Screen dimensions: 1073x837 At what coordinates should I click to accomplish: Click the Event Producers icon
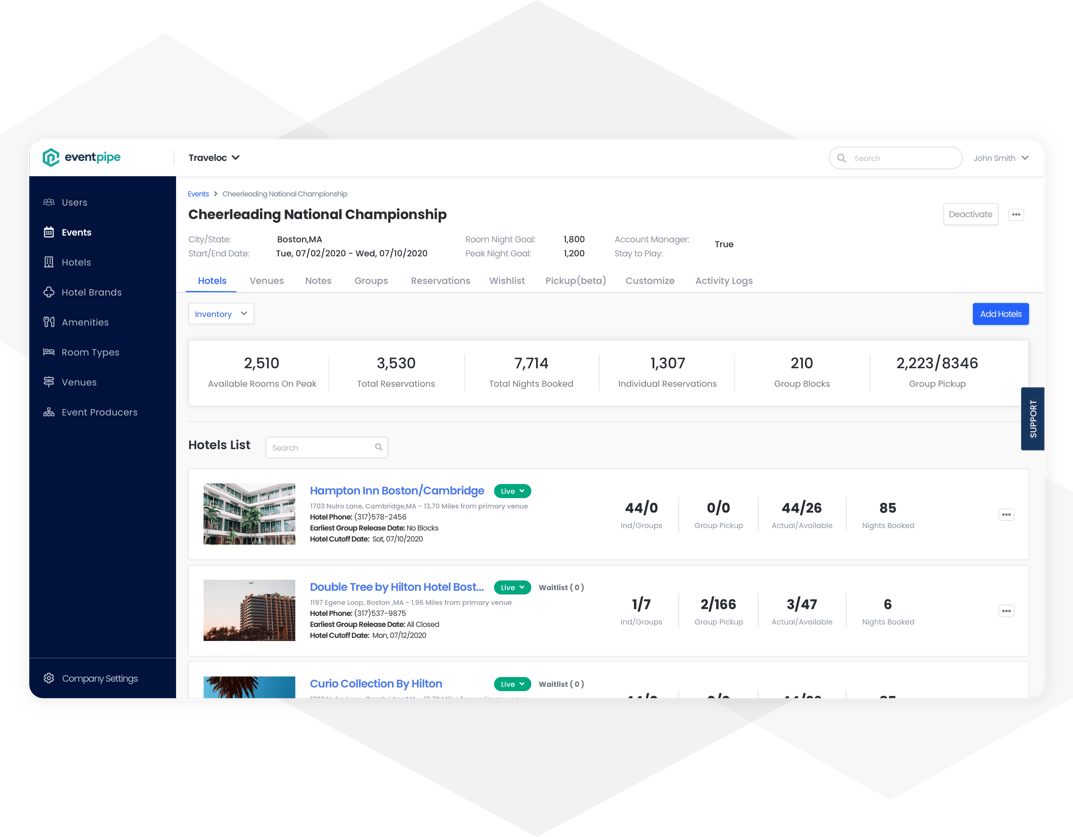point(49,412)
